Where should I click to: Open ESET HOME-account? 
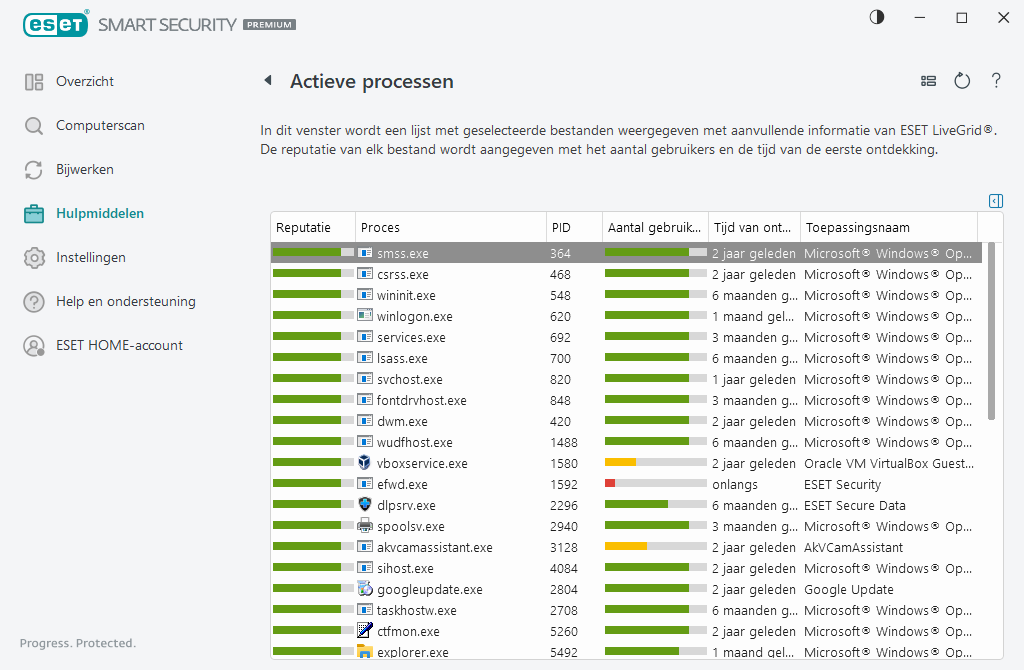coord(119,345)
